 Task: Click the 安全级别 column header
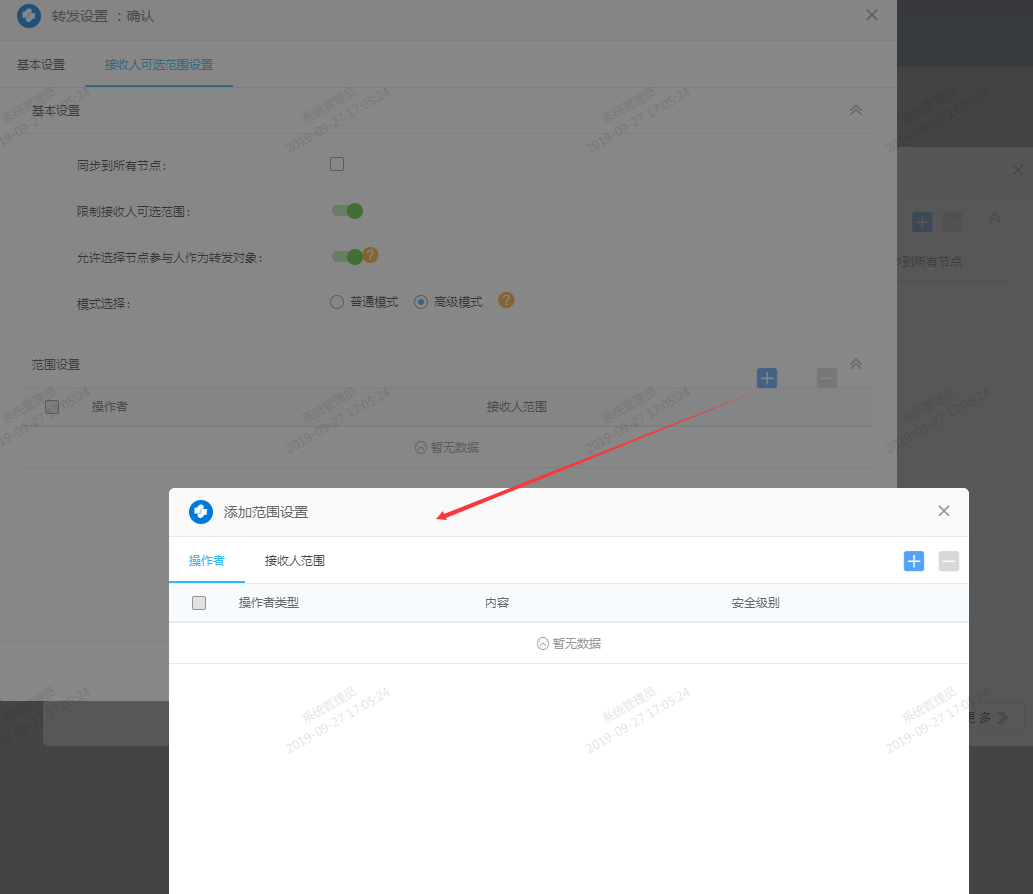click(755, 603)
